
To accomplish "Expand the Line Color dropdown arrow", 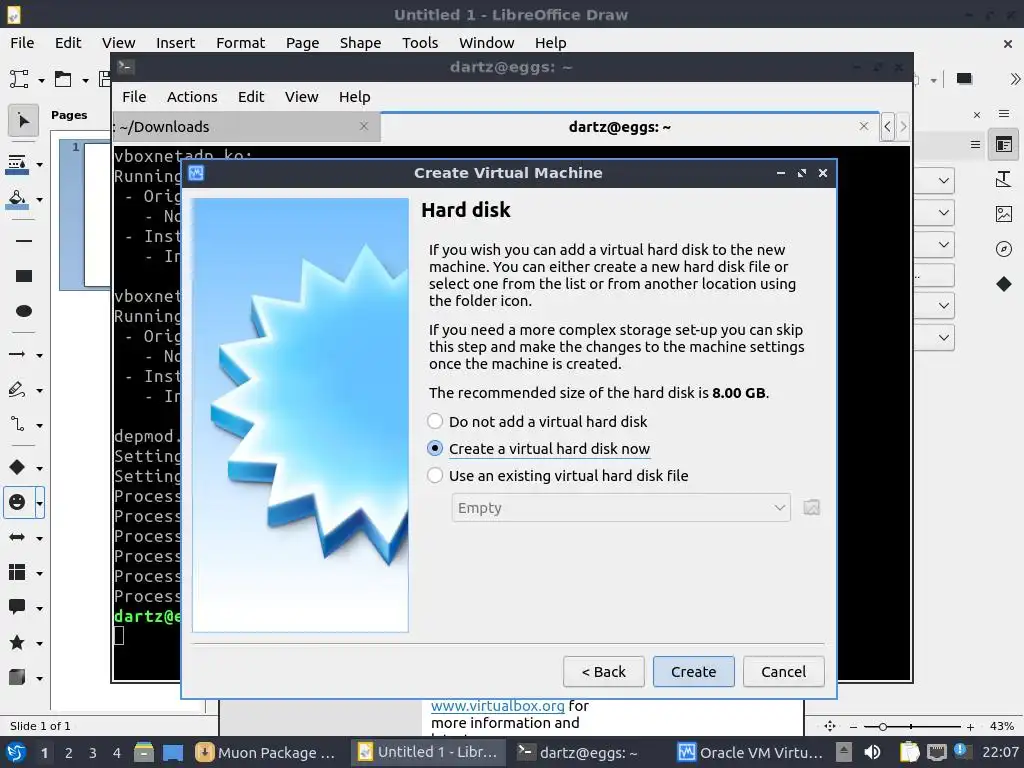I will [40, 165].
